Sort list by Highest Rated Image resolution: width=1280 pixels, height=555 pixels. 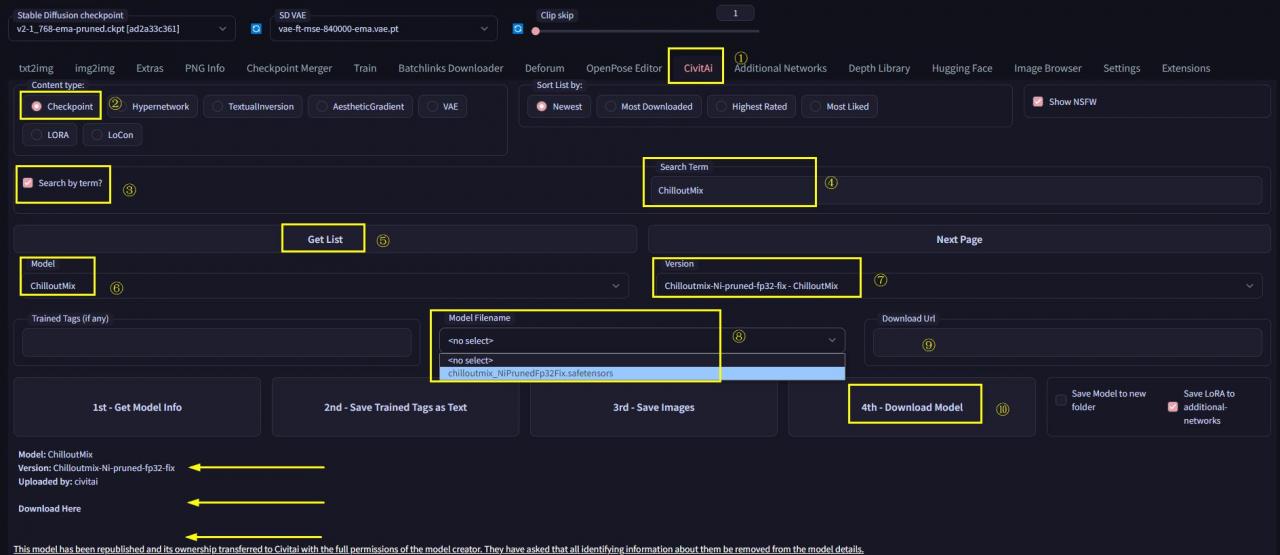751,106
